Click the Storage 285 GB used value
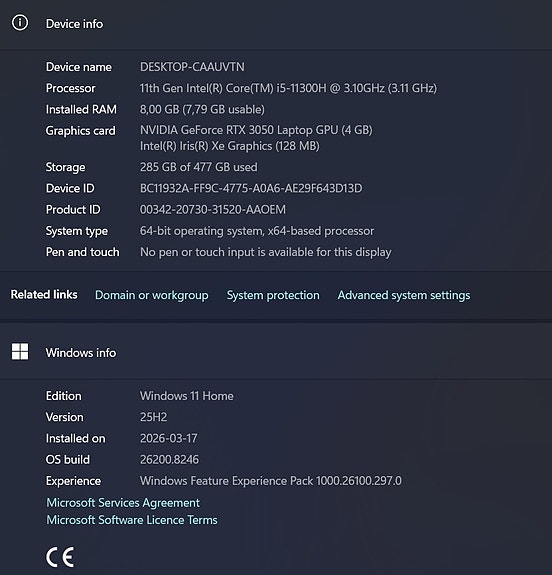Screen dimensions: 552x575 point(198,167)
